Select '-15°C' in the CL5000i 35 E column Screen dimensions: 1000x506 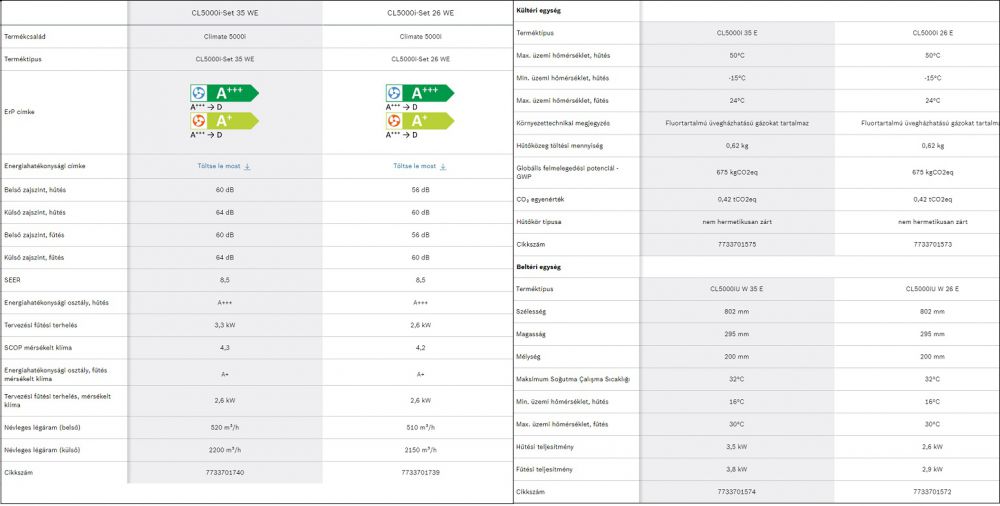click(x=737, y=78)
